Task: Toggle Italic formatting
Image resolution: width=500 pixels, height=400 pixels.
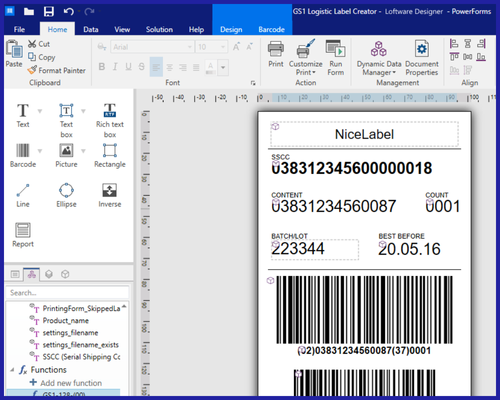Action: pos(115,67)
